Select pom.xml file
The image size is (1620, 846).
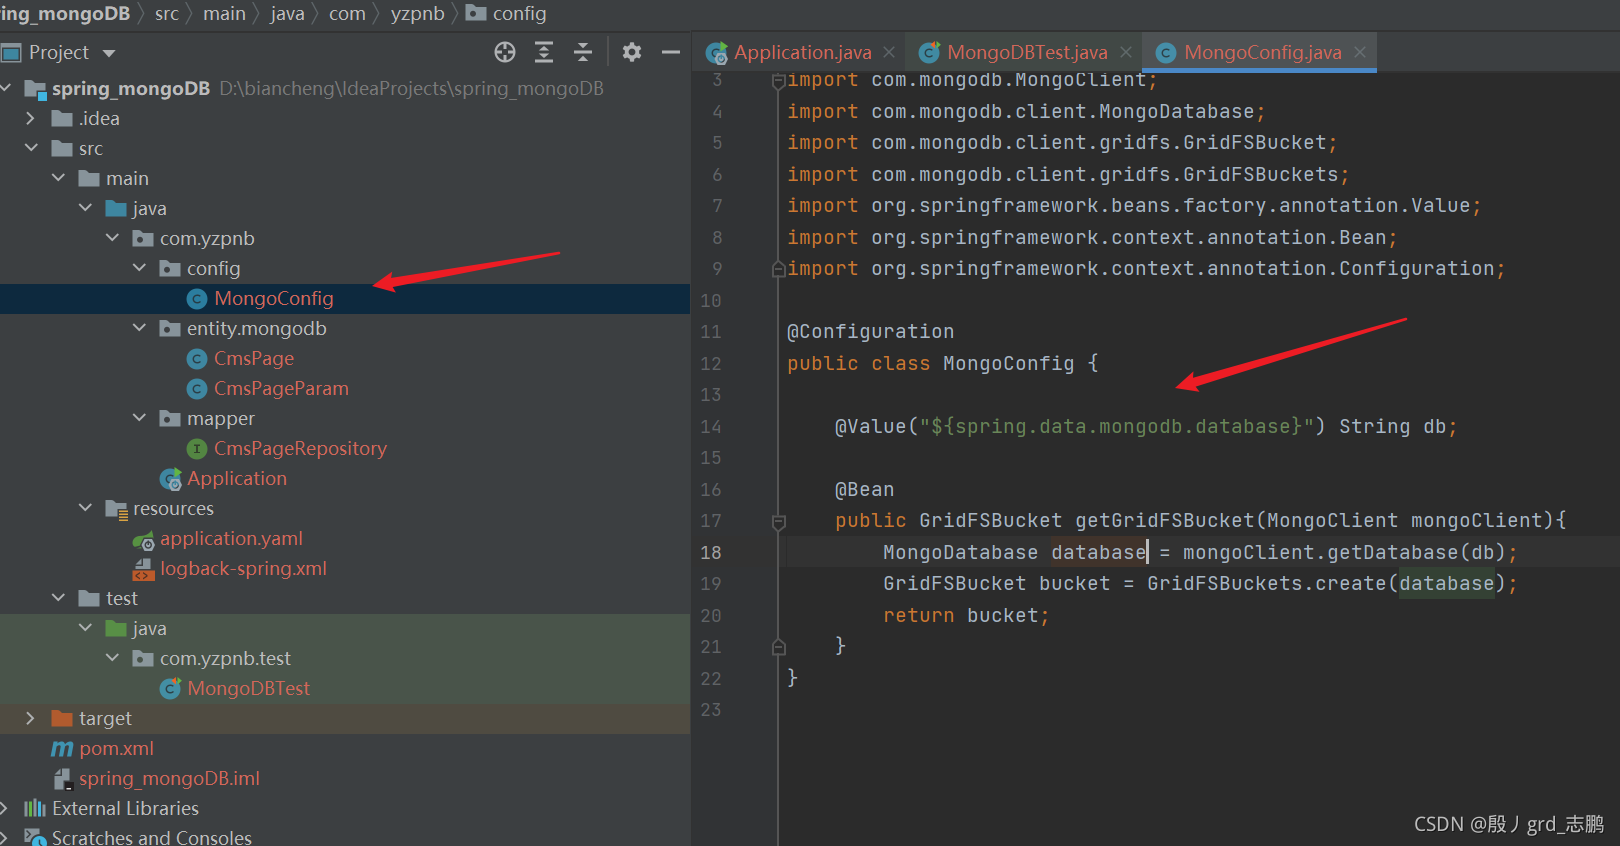pyautogui.click(x=117, y=748)
